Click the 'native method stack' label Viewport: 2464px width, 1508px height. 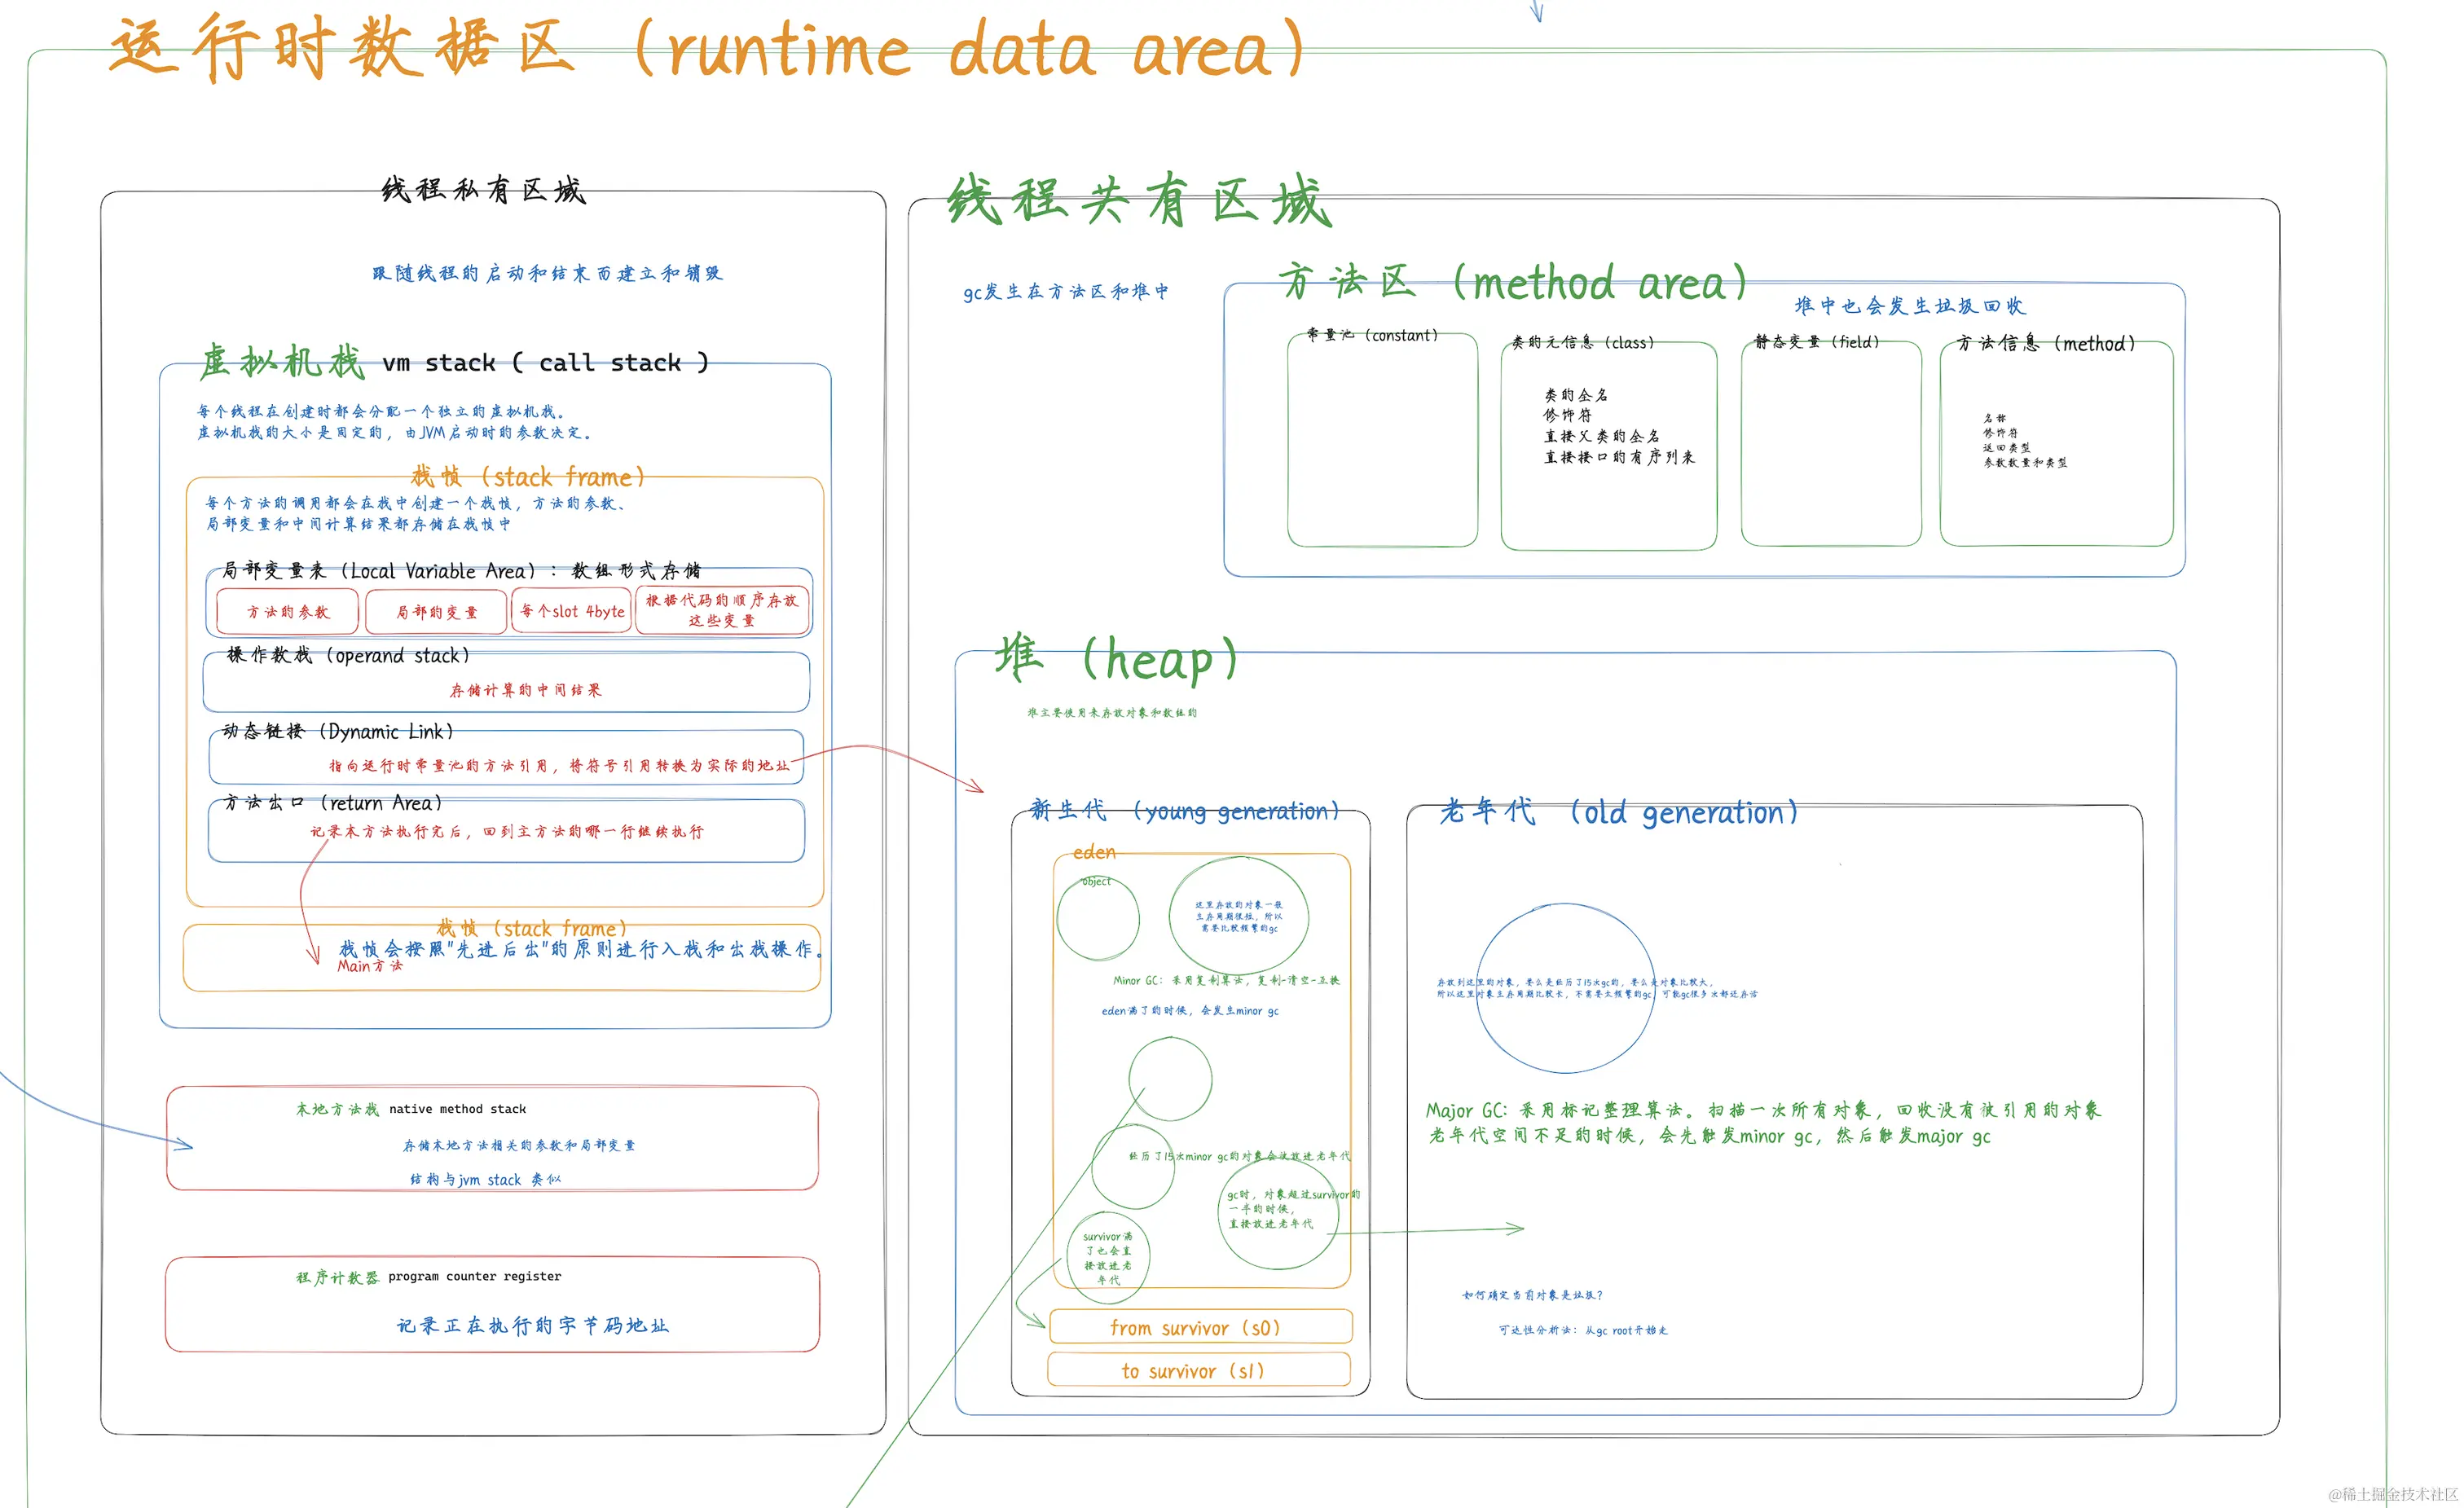pyautogui.click(x=457, y=1108)
